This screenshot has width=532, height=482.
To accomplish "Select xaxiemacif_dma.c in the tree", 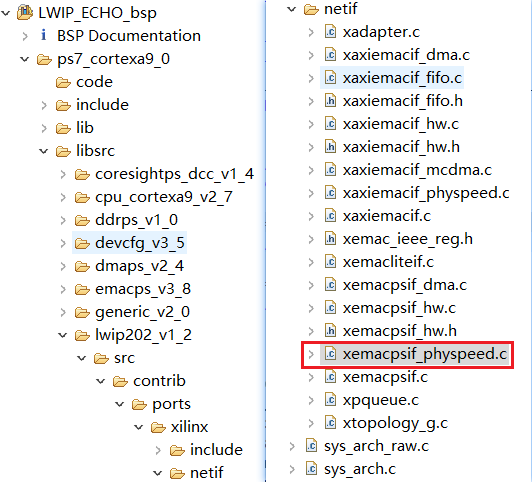I will [406, 55].
